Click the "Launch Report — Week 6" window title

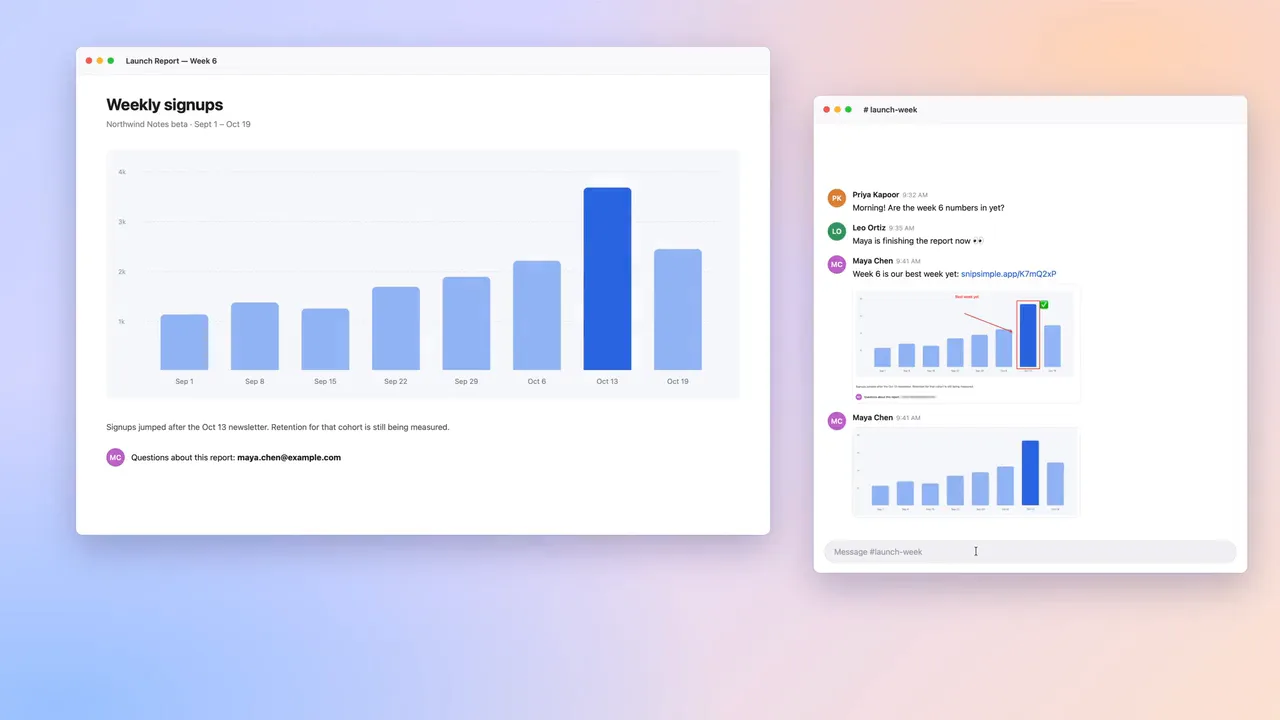coord(171,61)
